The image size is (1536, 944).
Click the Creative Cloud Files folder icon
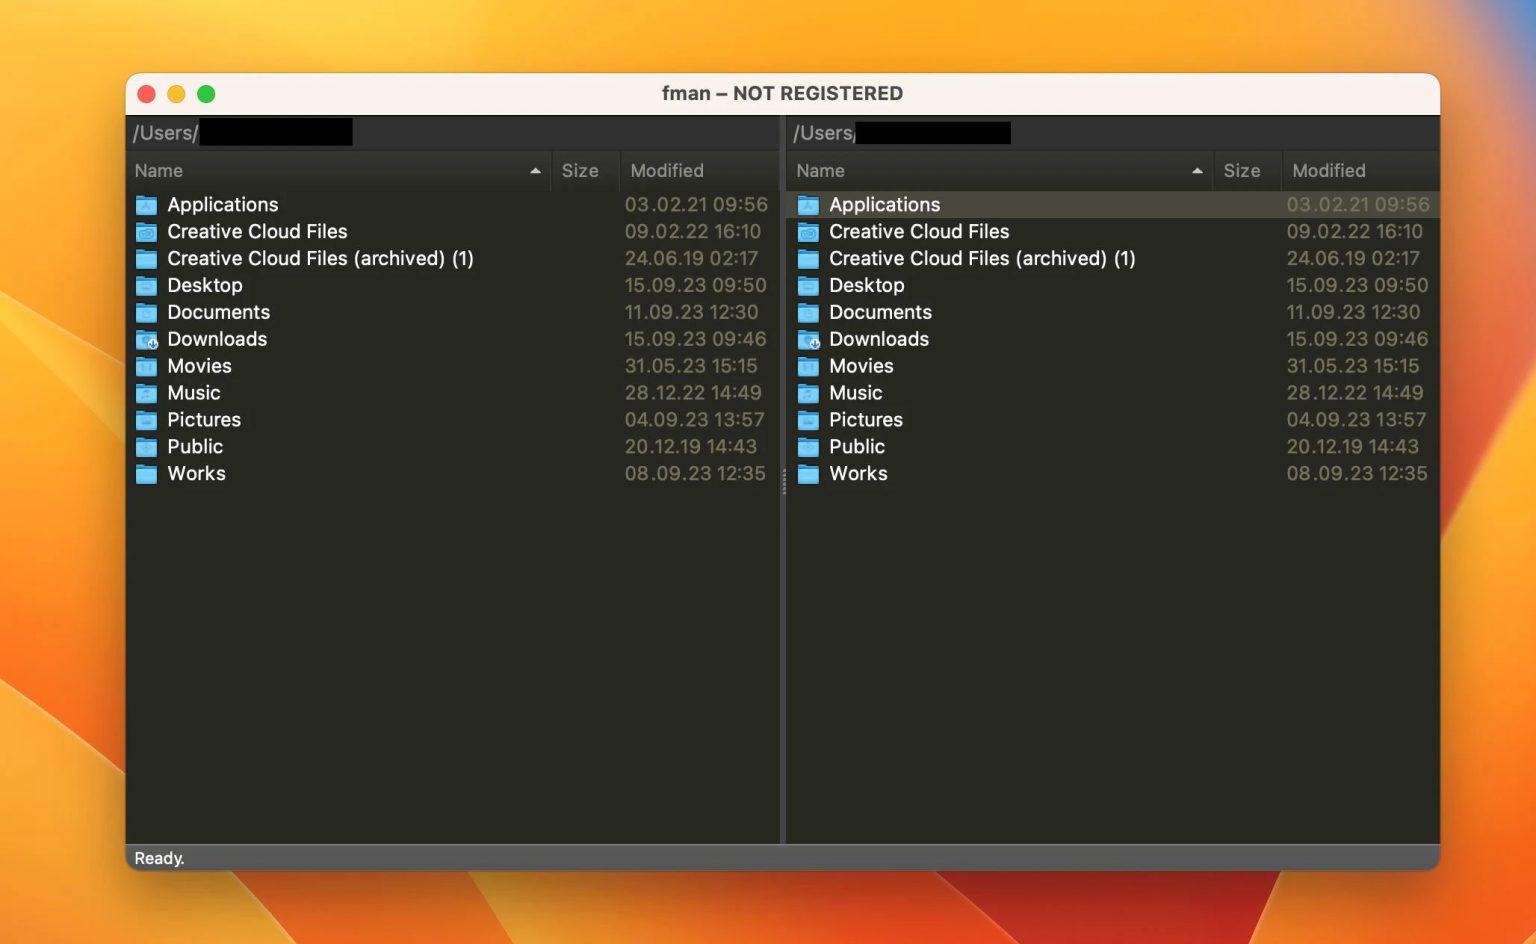tap(146, 231)
